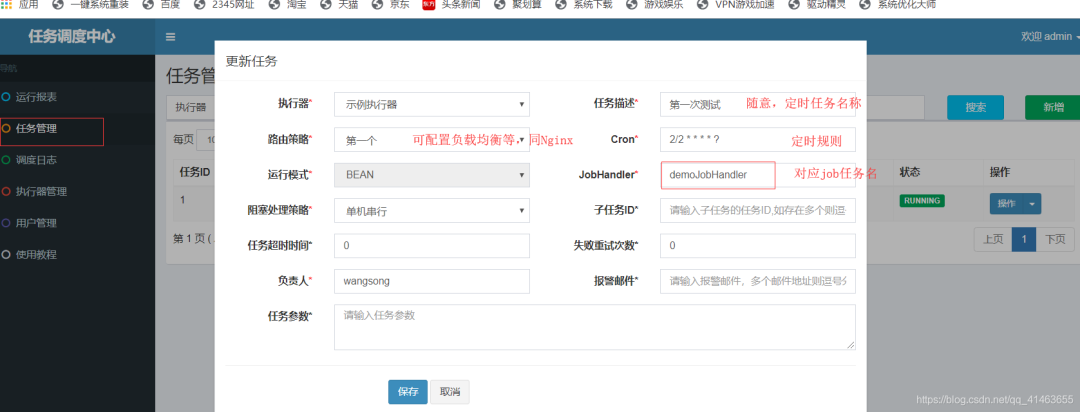
Task: Open the VPN游戏加速 bookmark
Action: point(736,5)
